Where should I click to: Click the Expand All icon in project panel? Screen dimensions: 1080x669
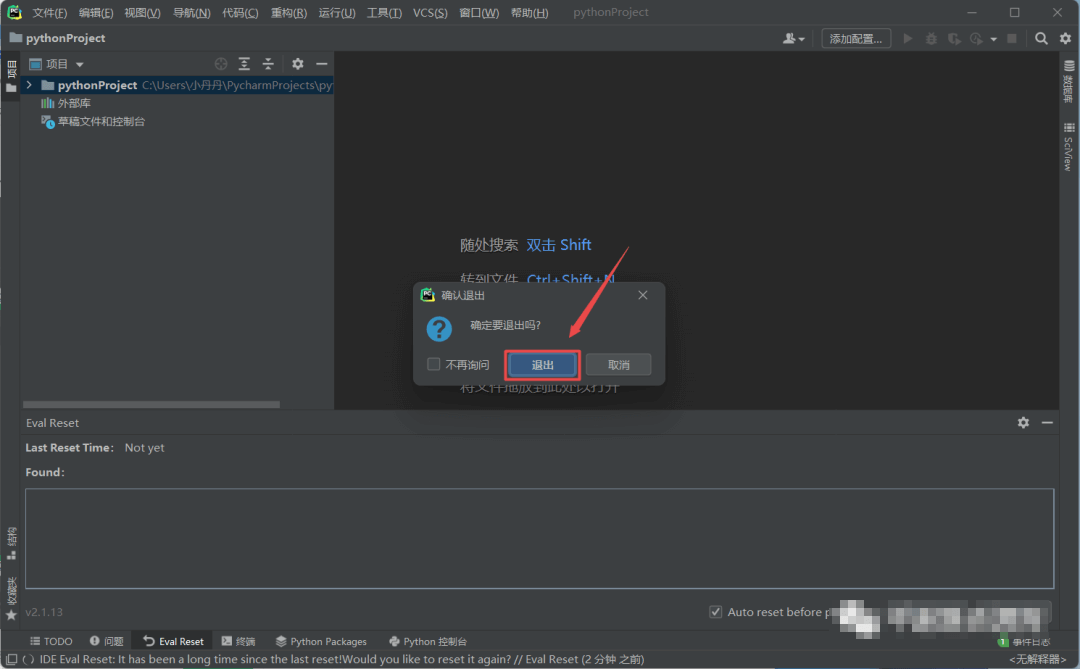point(244,64)
